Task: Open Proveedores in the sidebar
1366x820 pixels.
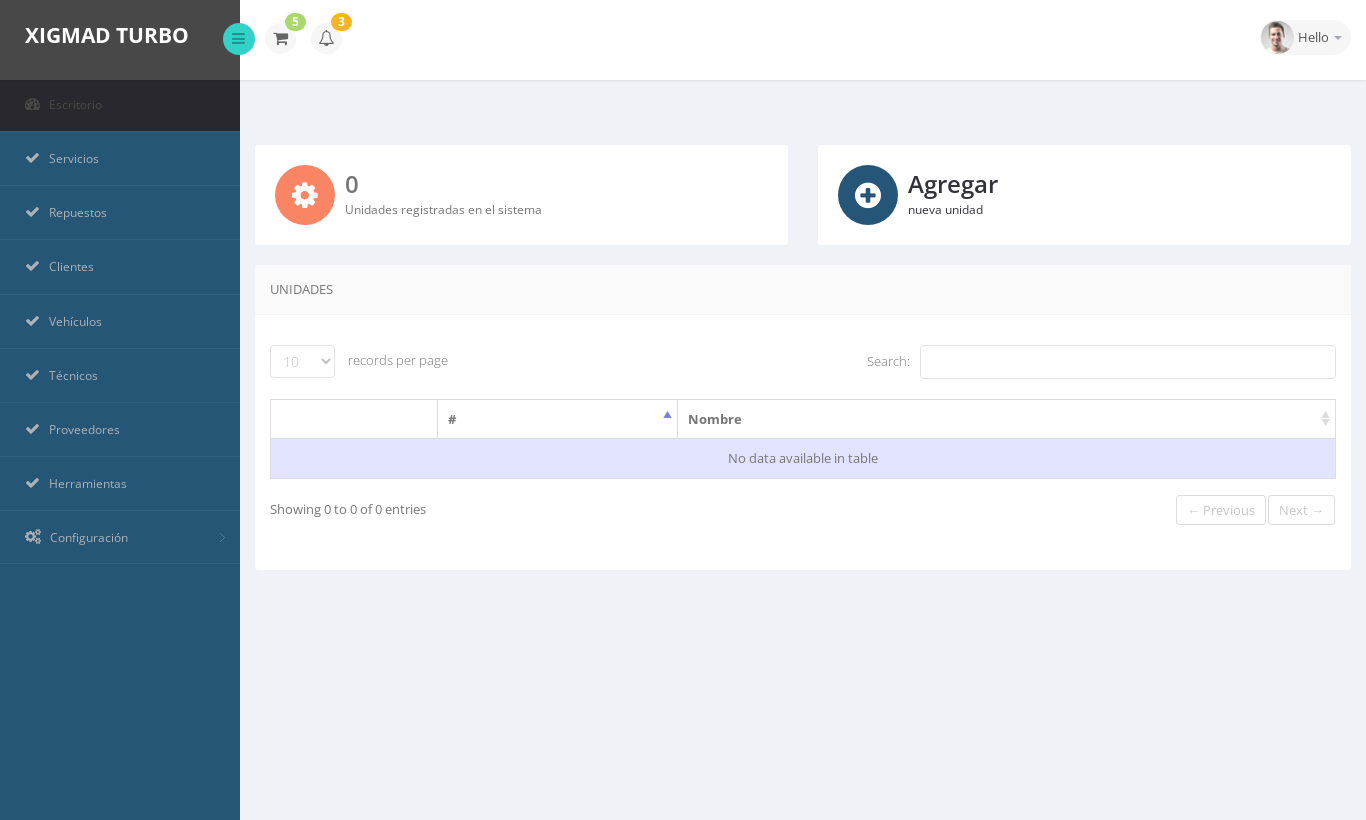Action: point(120,430)
